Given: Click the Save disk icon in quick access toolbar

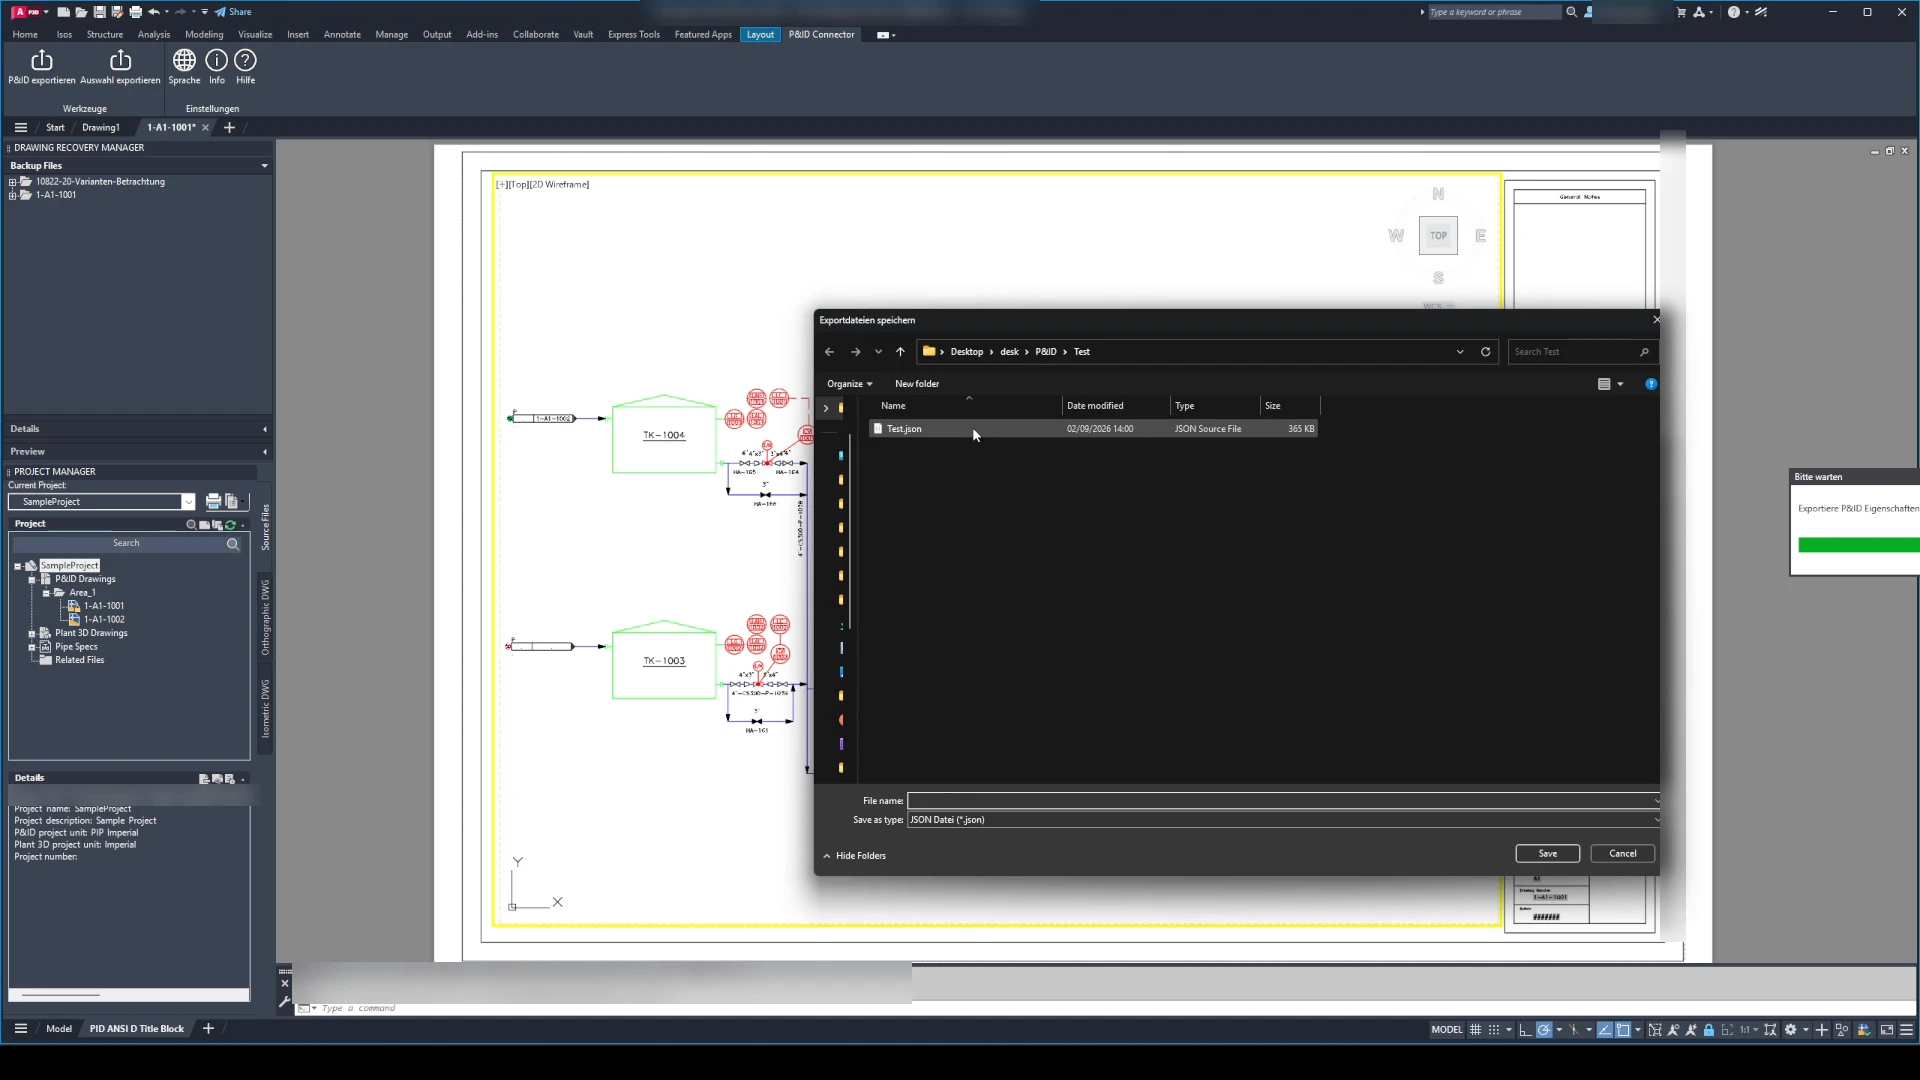Looking at the screenshot, I should coord(100,12).
